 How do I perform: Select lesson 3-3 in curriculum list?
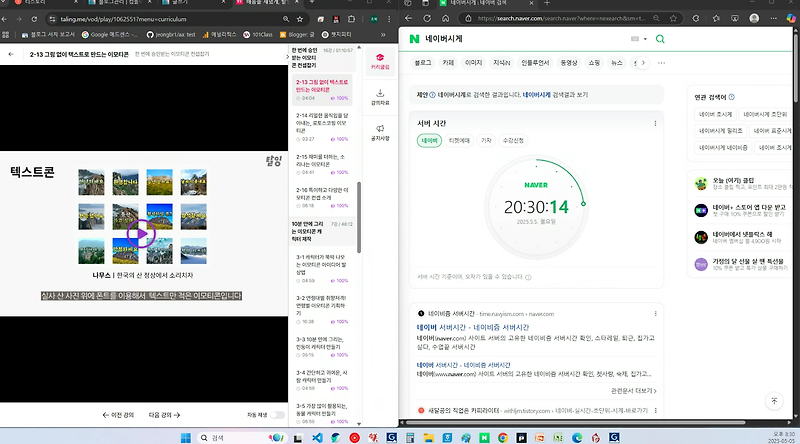[322, 347]
